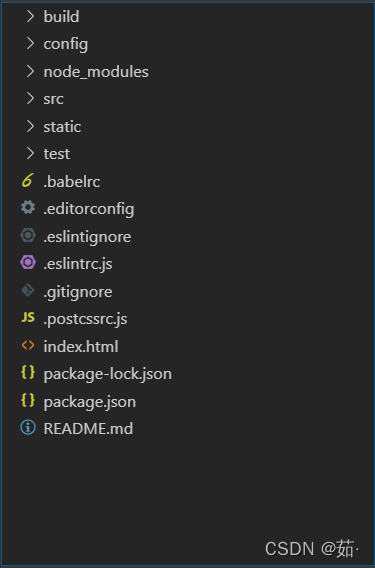Open the package.json file
This screenshot has height=568, width=375.
(90, 402)
